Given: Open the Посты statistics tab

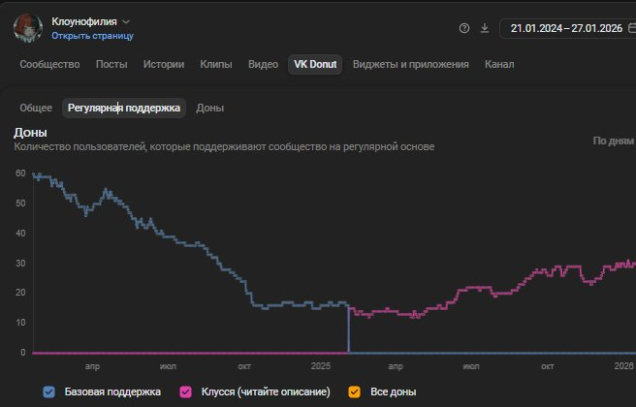Looking at the screenshot, I should (111, 65).
